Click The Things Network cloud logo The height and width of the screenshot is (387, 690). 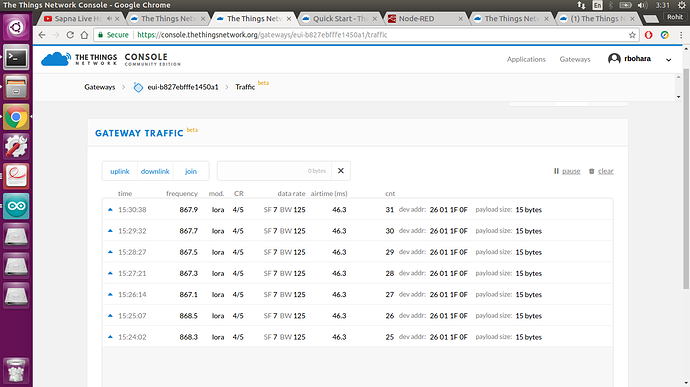55,59
